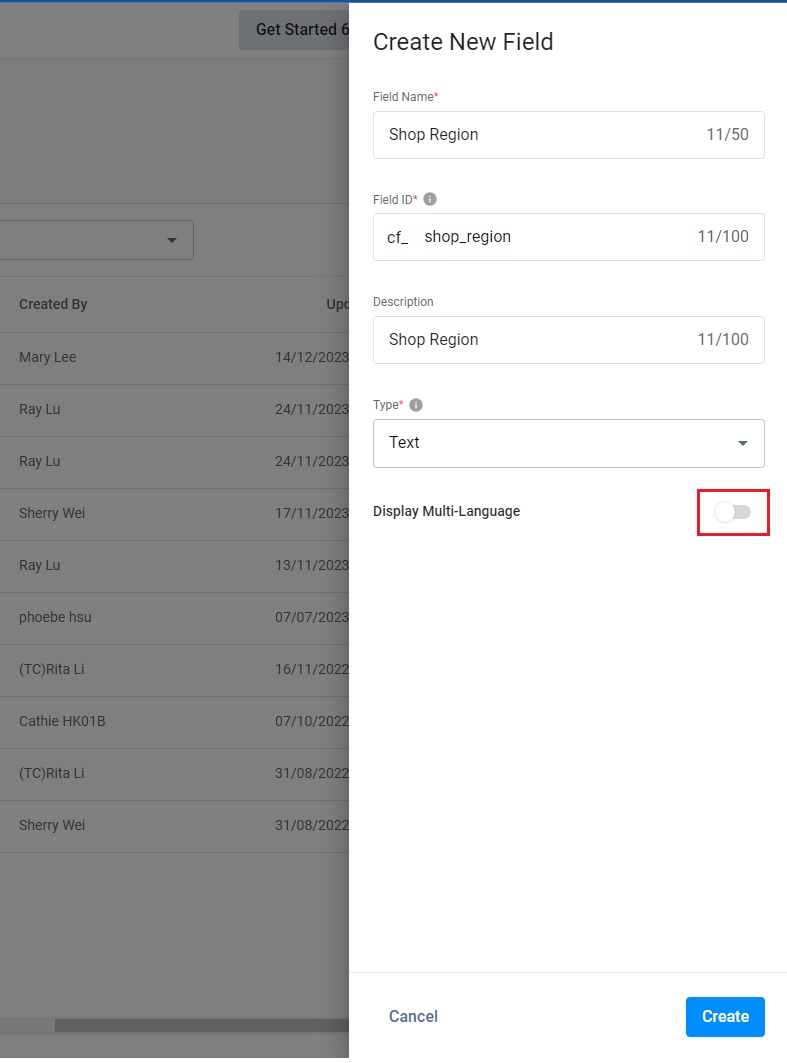
Task: Cancel the new field creation
Action: [x=413, y=1016]
